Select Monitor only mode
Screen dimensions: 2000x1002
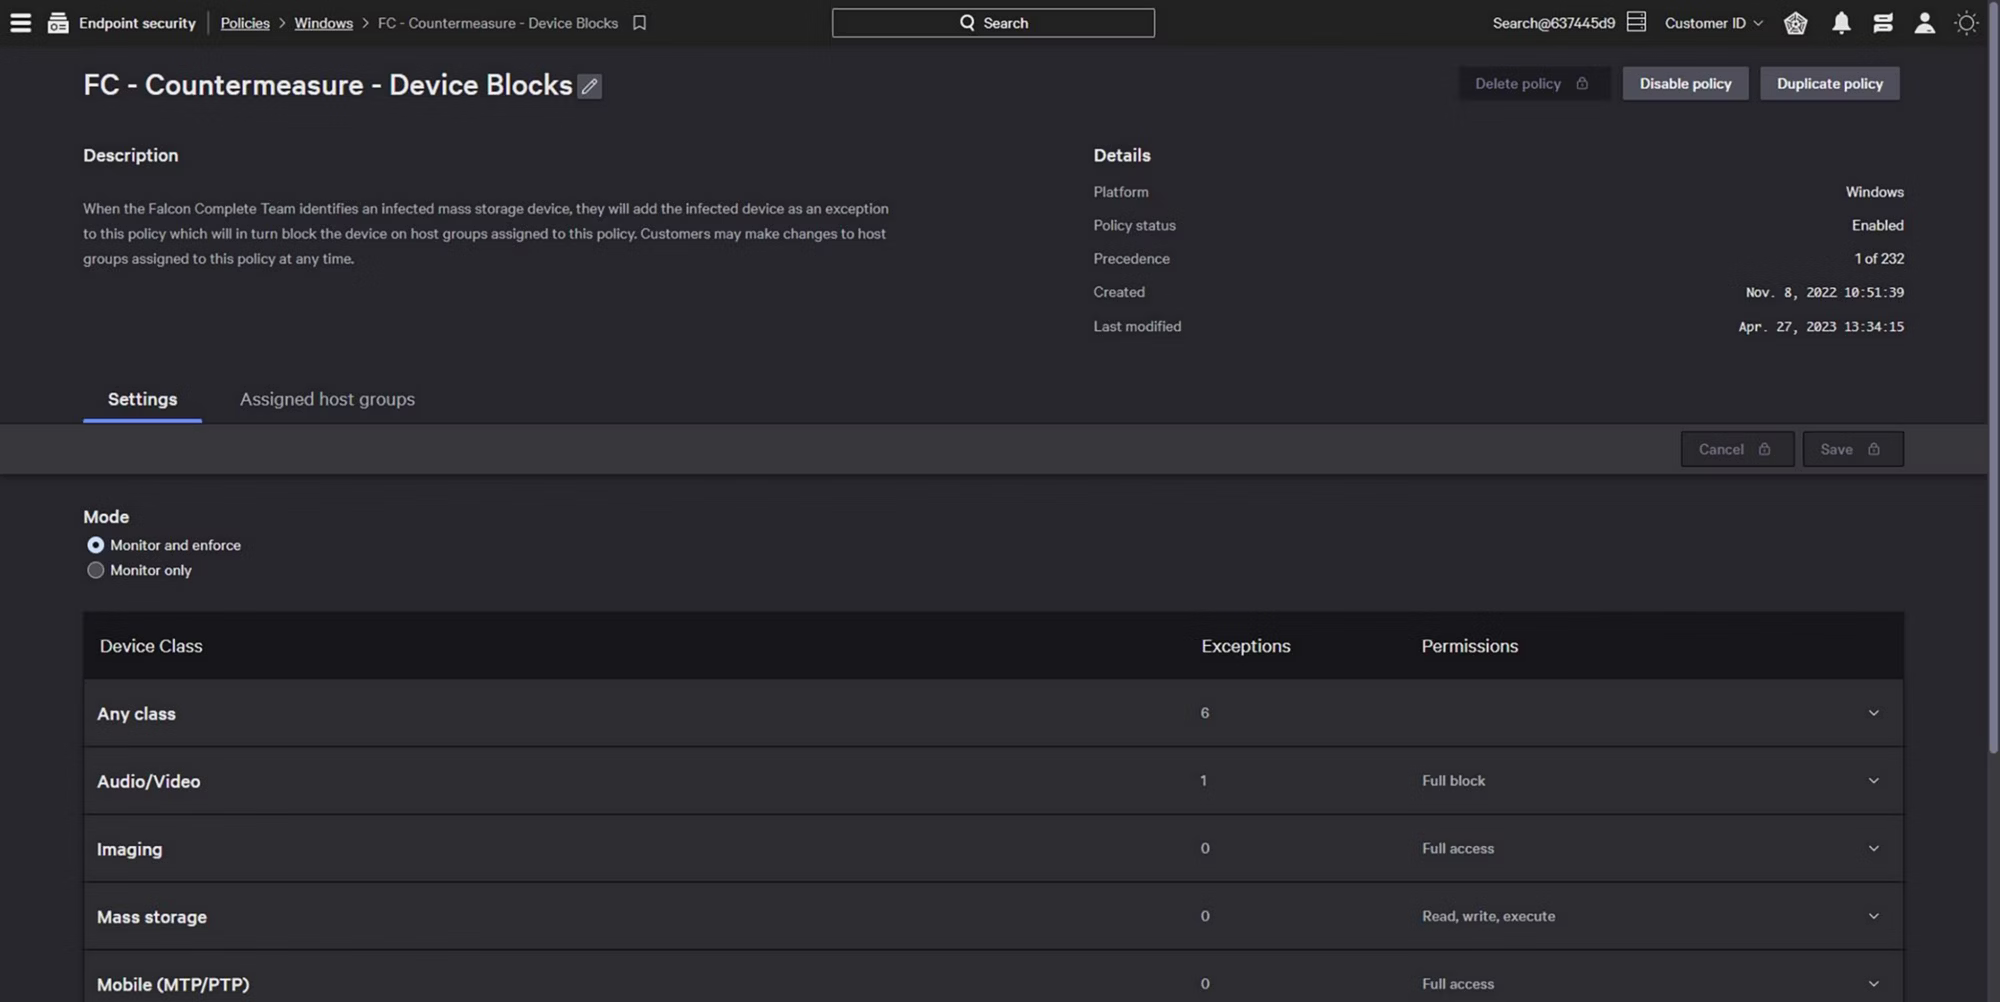click(x=96, y=570)
